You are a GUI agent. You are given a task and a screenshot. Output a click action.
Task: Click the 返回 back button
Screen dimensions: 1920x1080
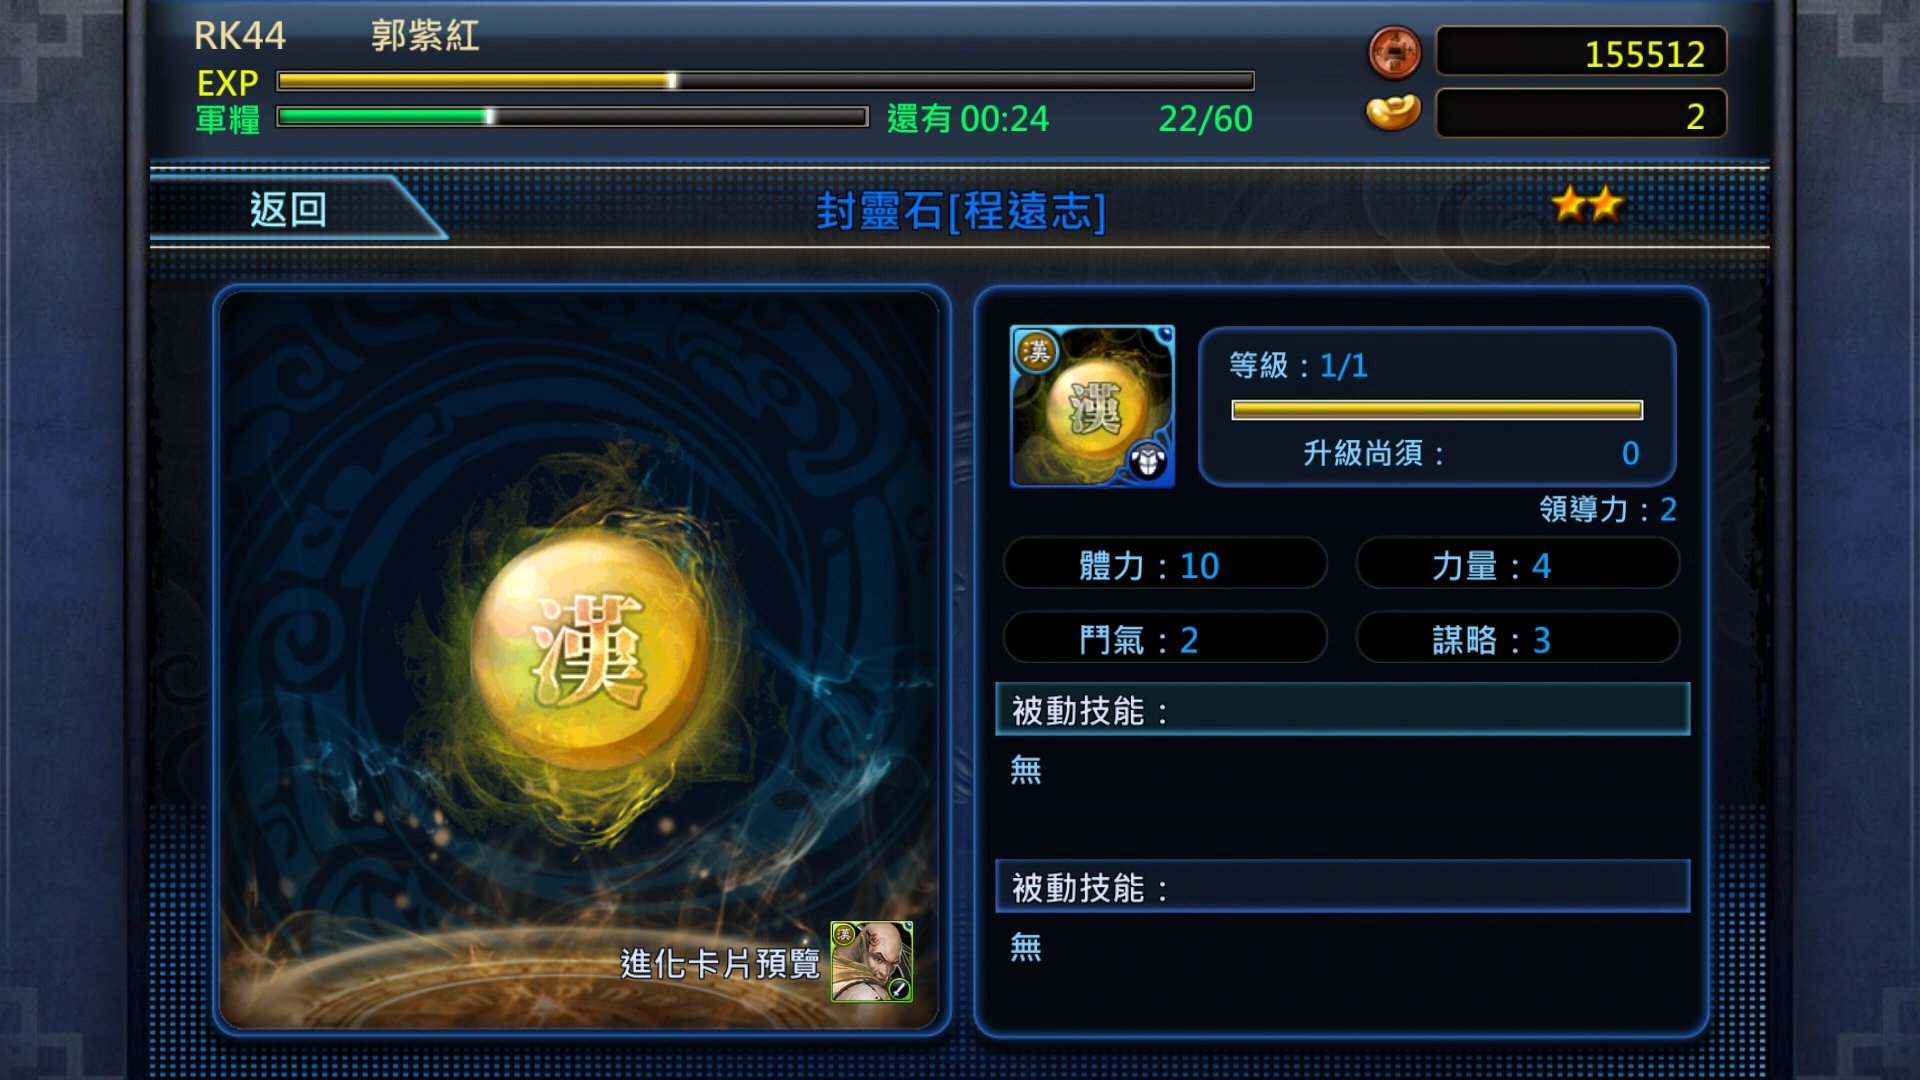(x=290, y=209)
